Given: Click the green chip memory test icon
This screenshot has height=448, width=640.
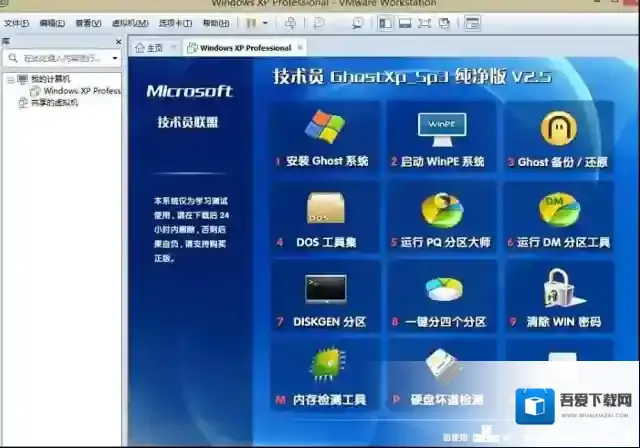Looking at the screenshot, I should (x=328, y=364).
